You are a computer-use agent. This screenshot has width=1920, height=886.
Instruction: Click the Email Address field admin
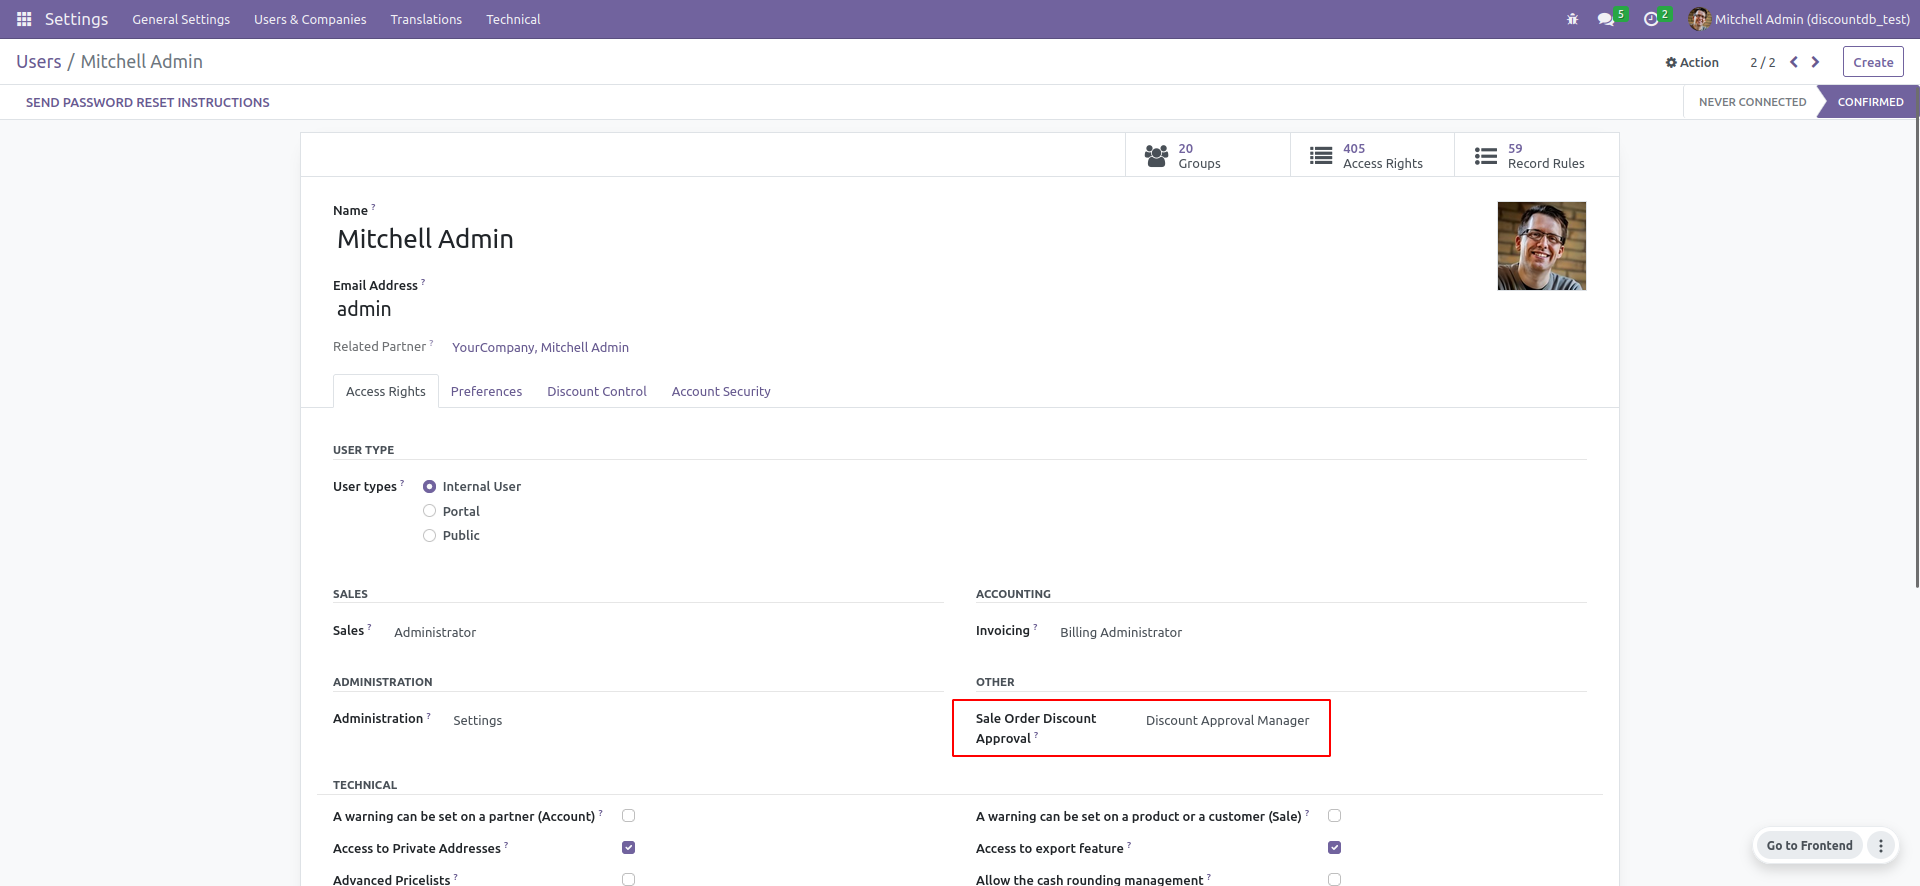pos(364,310)
